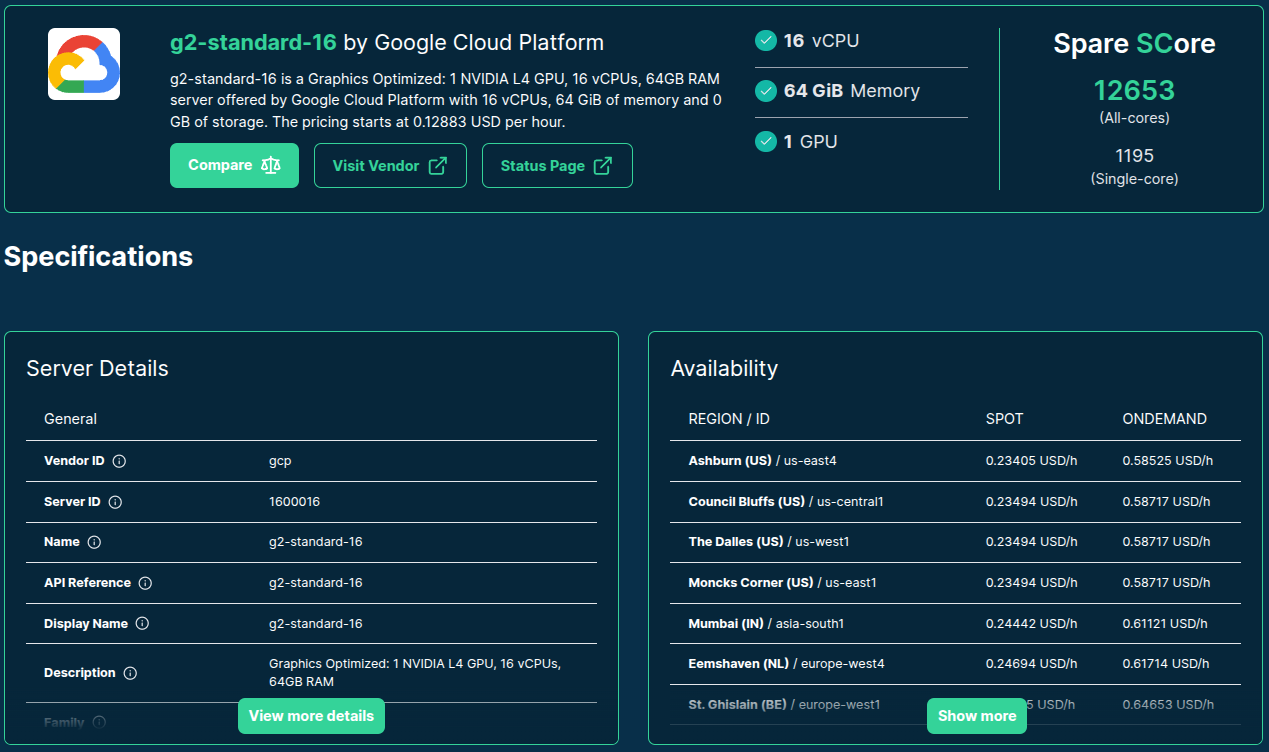The image size is (1269, 752).
Task: Click the single-core score 1195
Action: pos(1134,156)
